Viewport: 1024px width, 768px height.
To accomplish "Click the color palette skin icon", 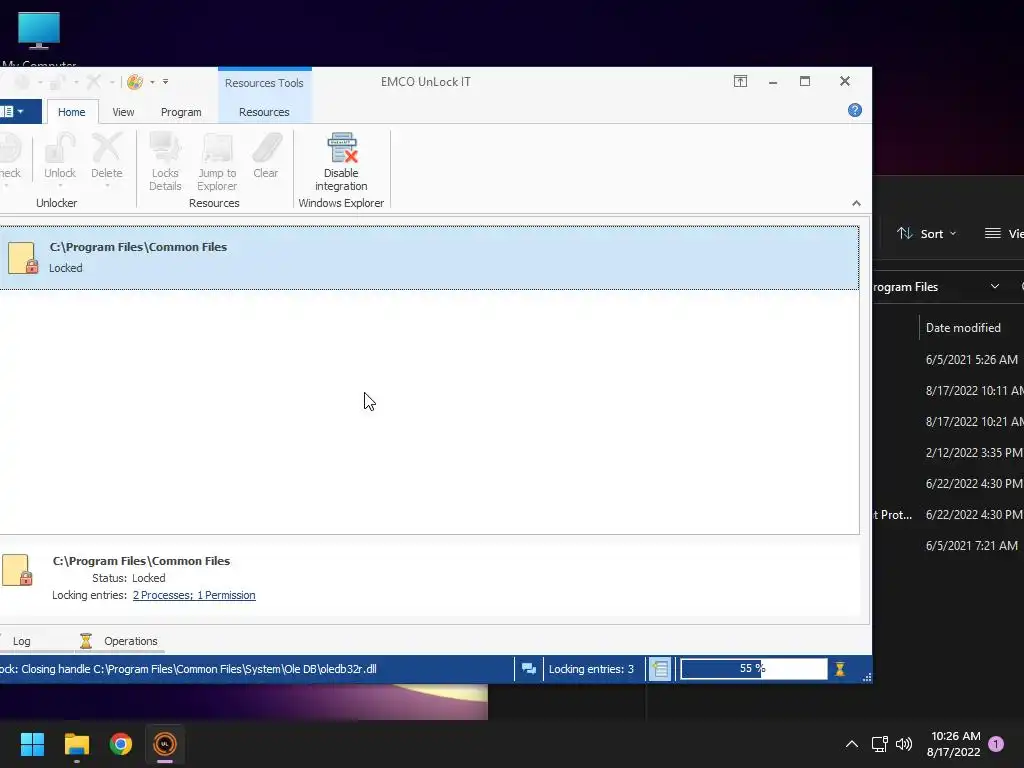I will [135, 82].
